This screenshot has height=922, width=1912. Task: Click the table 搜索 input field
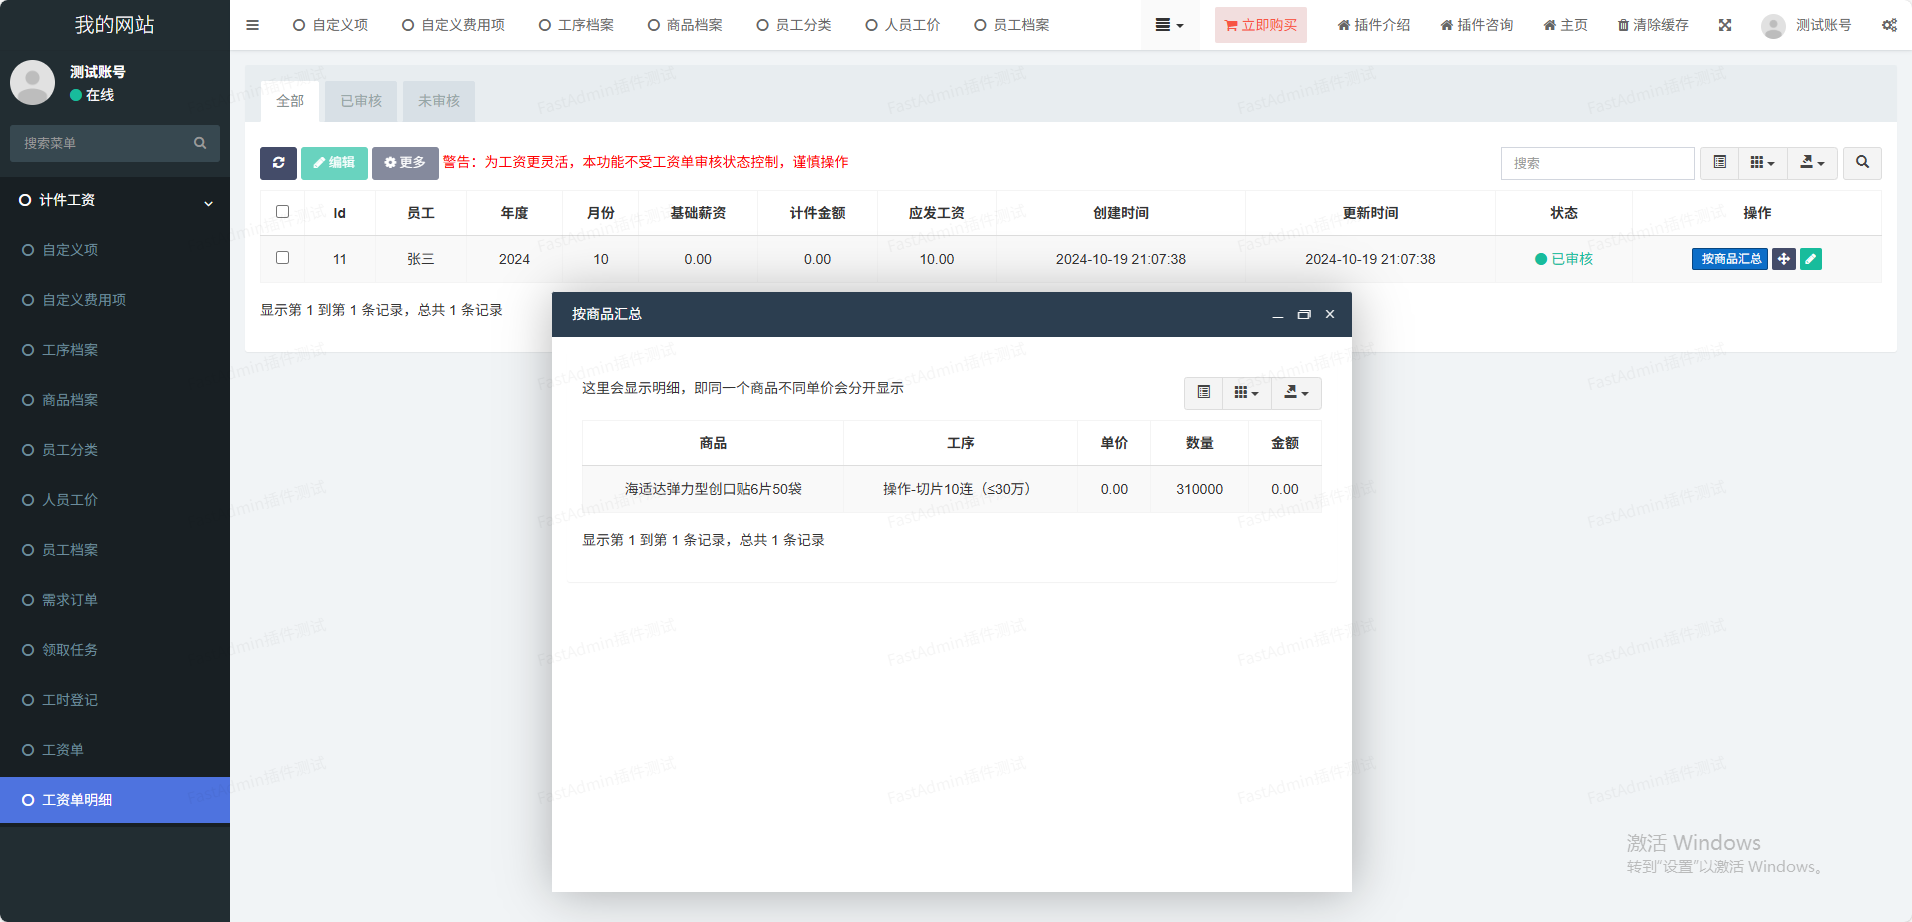click(x=1597, y=163)
